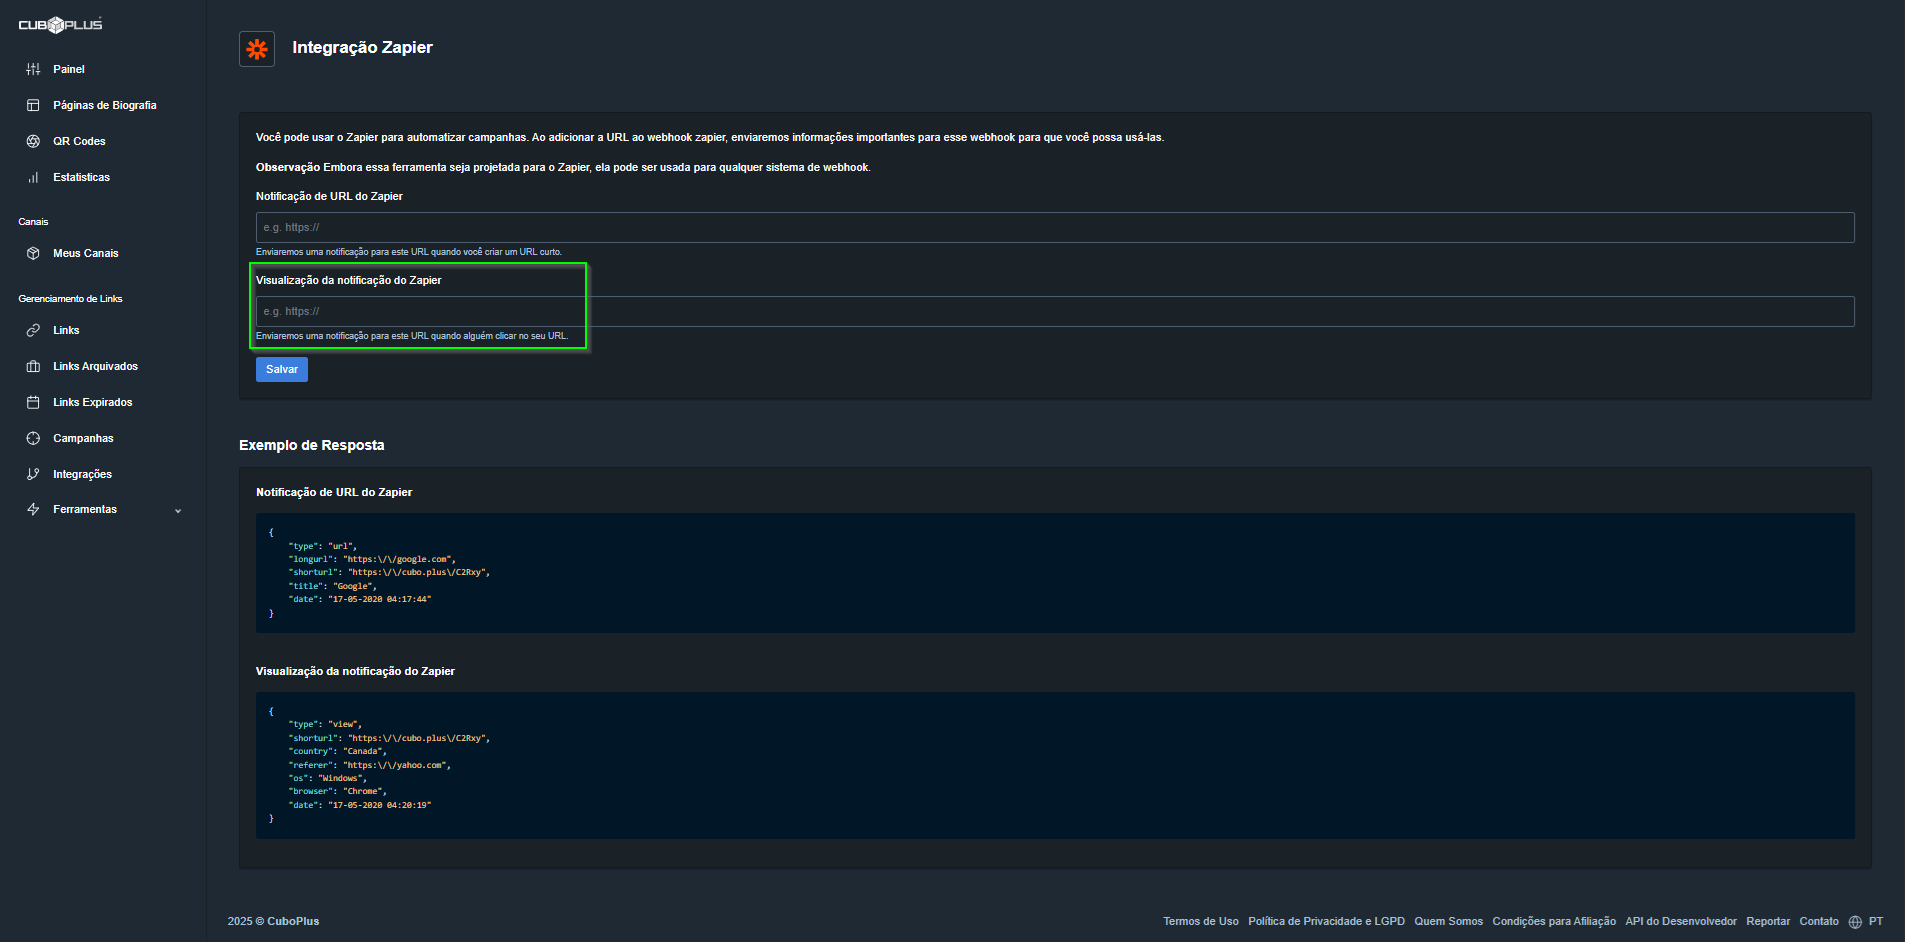Click the URL notification JSON example block

pos(1055,573)
